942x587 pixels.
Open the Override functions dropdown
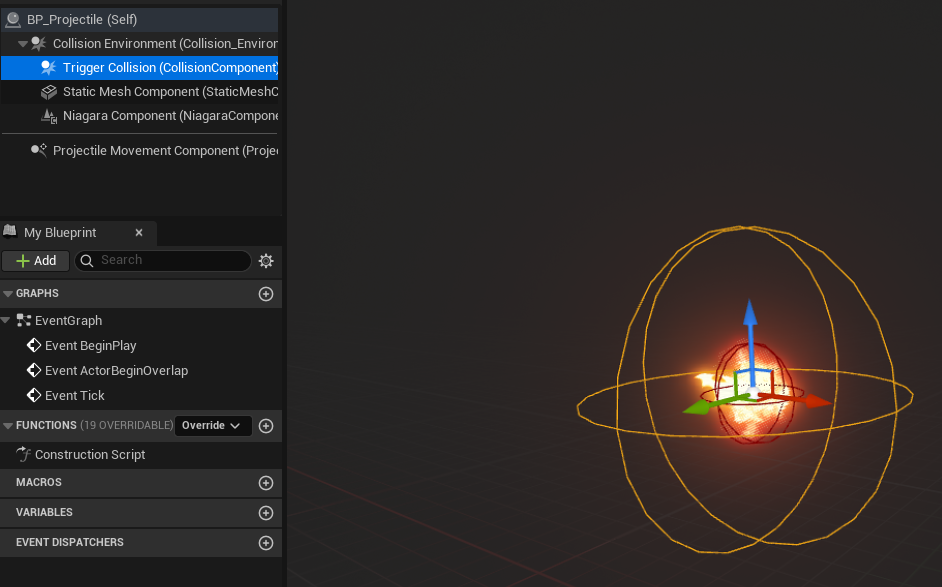[212, 425]
